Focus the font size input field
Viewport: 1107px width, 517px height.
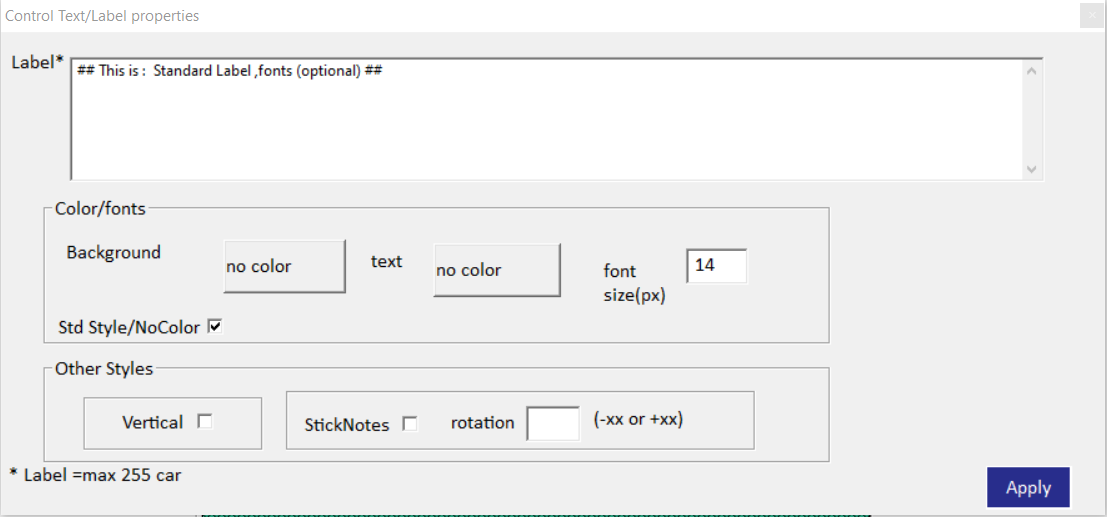(717, 266)
